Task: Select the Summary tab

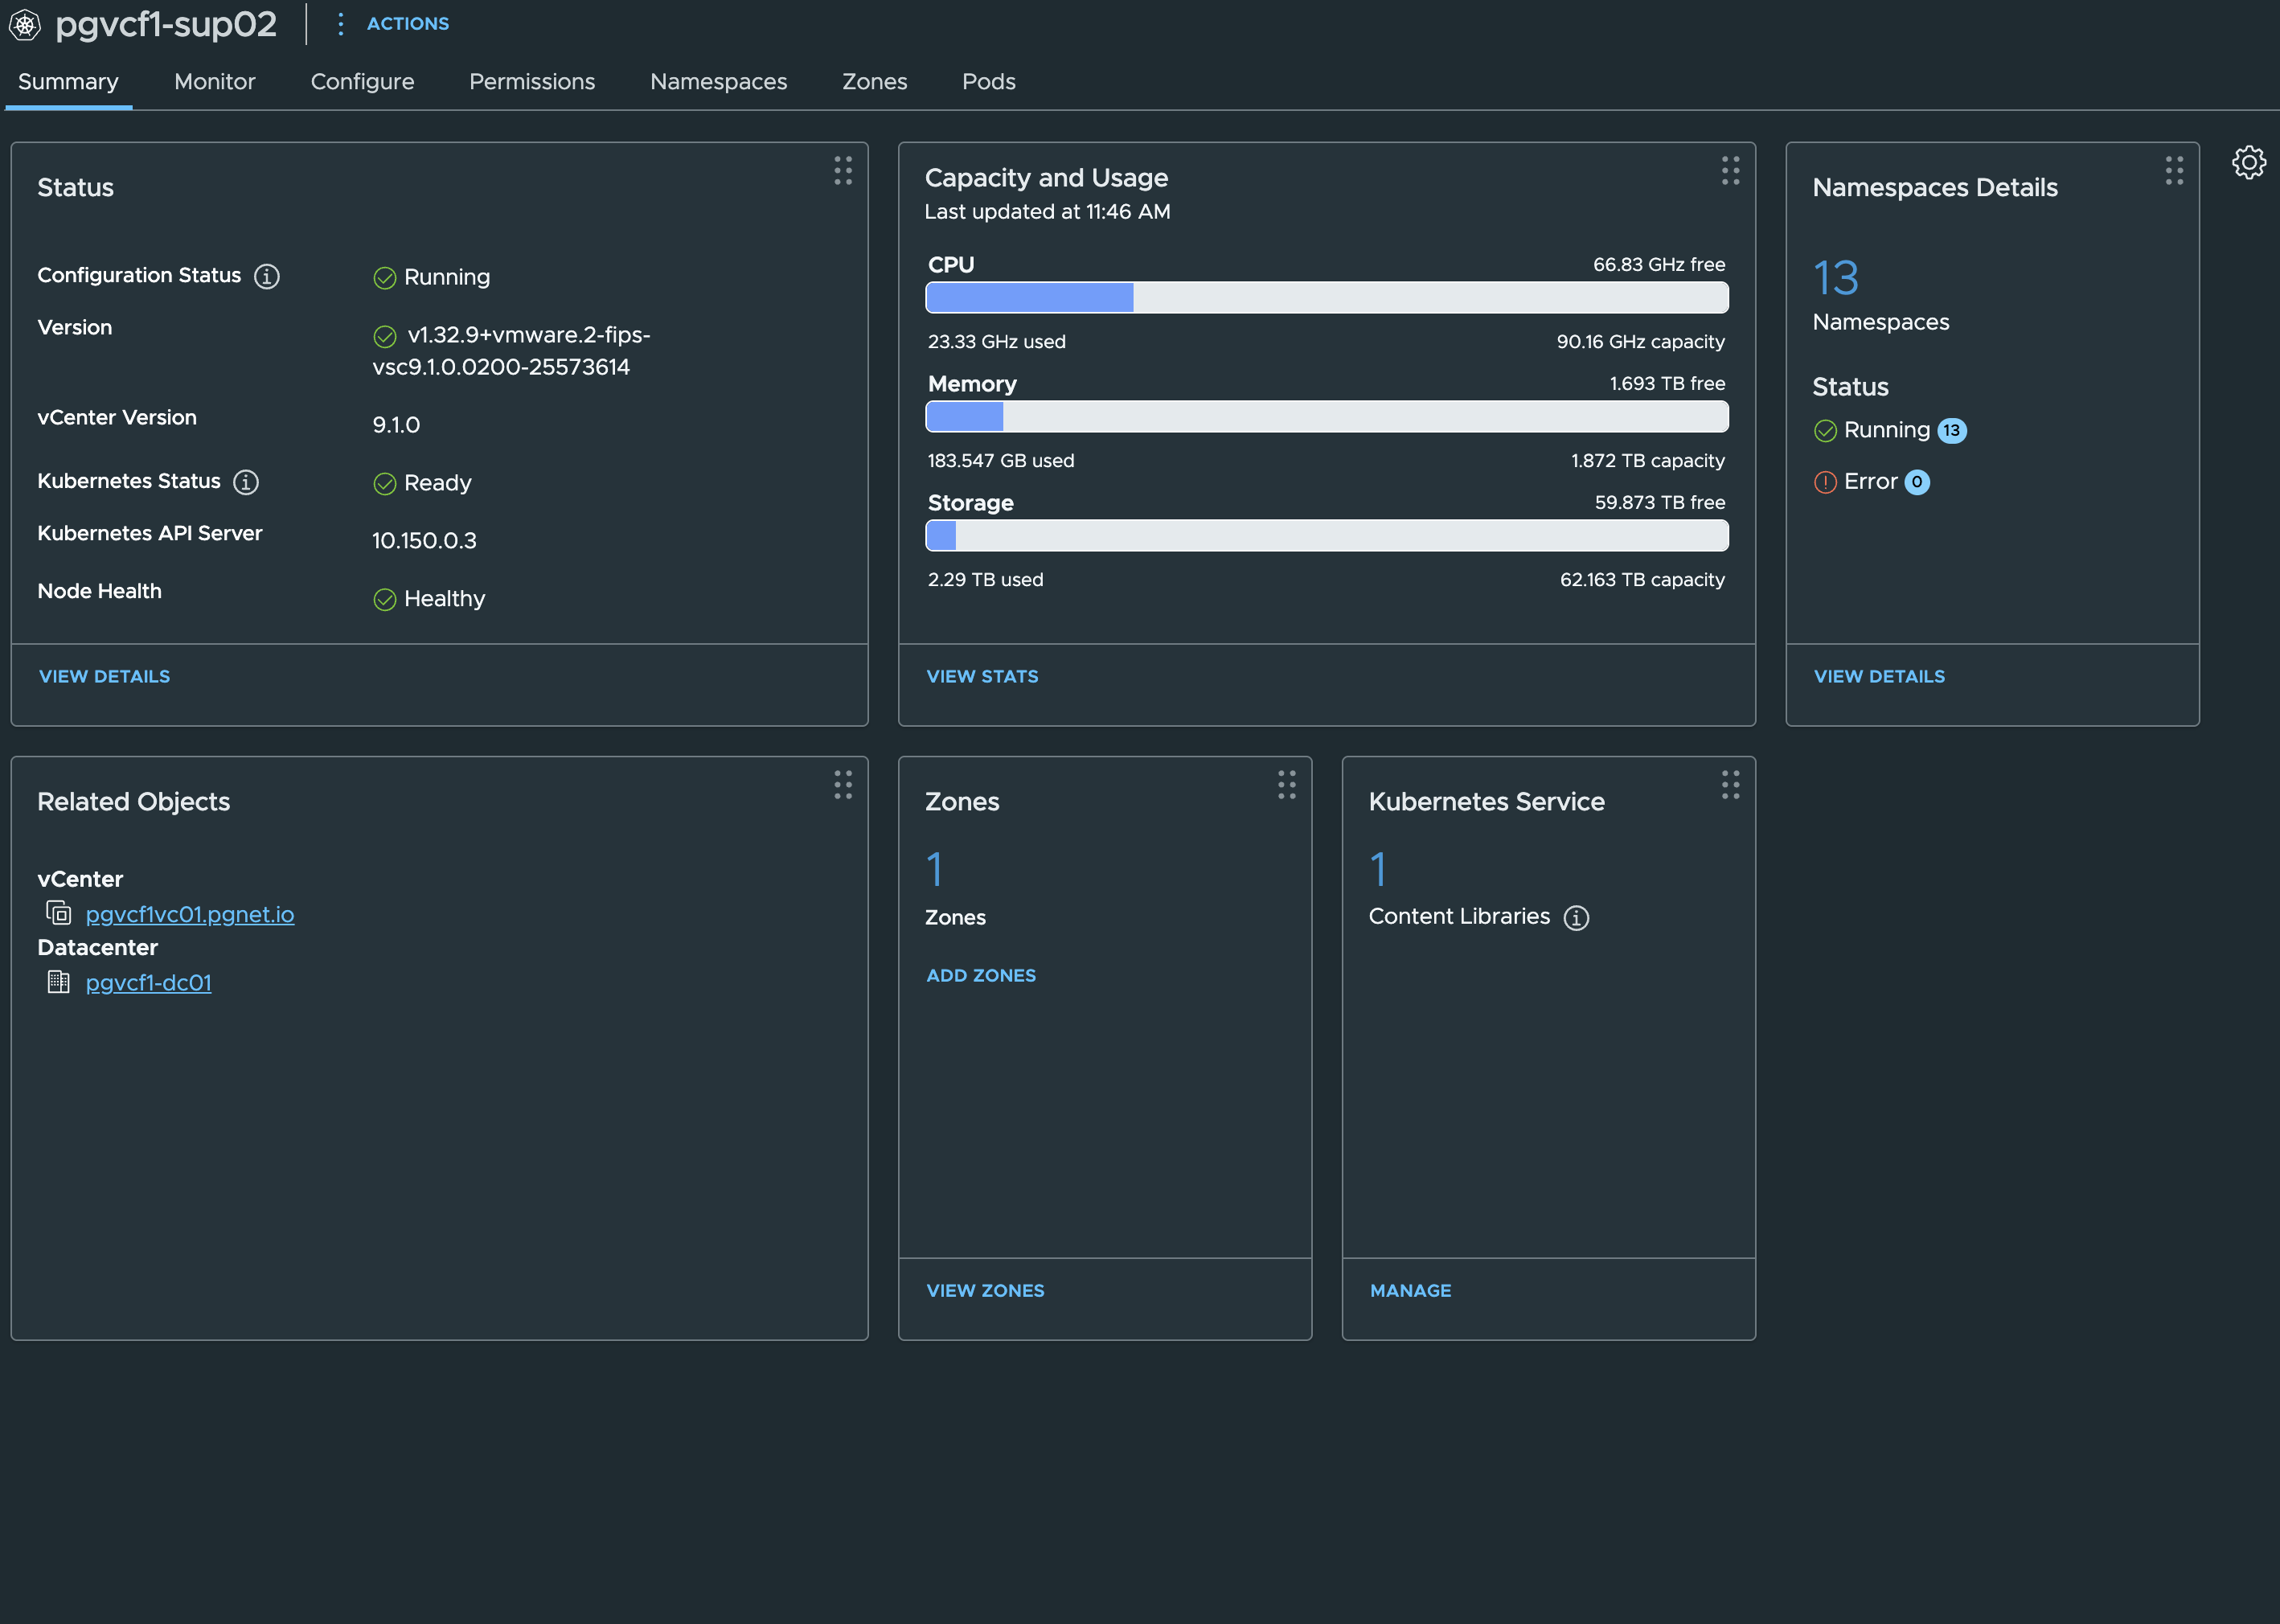Action: click(x=68, y=81)
